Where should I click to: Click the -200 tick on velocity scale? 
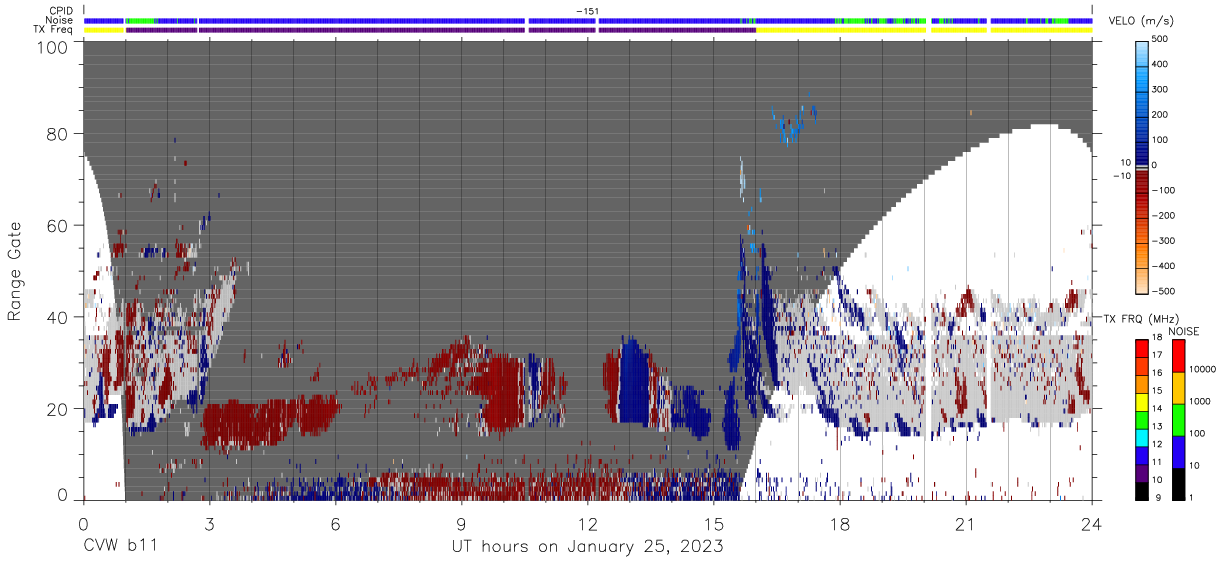(1163, 216)
